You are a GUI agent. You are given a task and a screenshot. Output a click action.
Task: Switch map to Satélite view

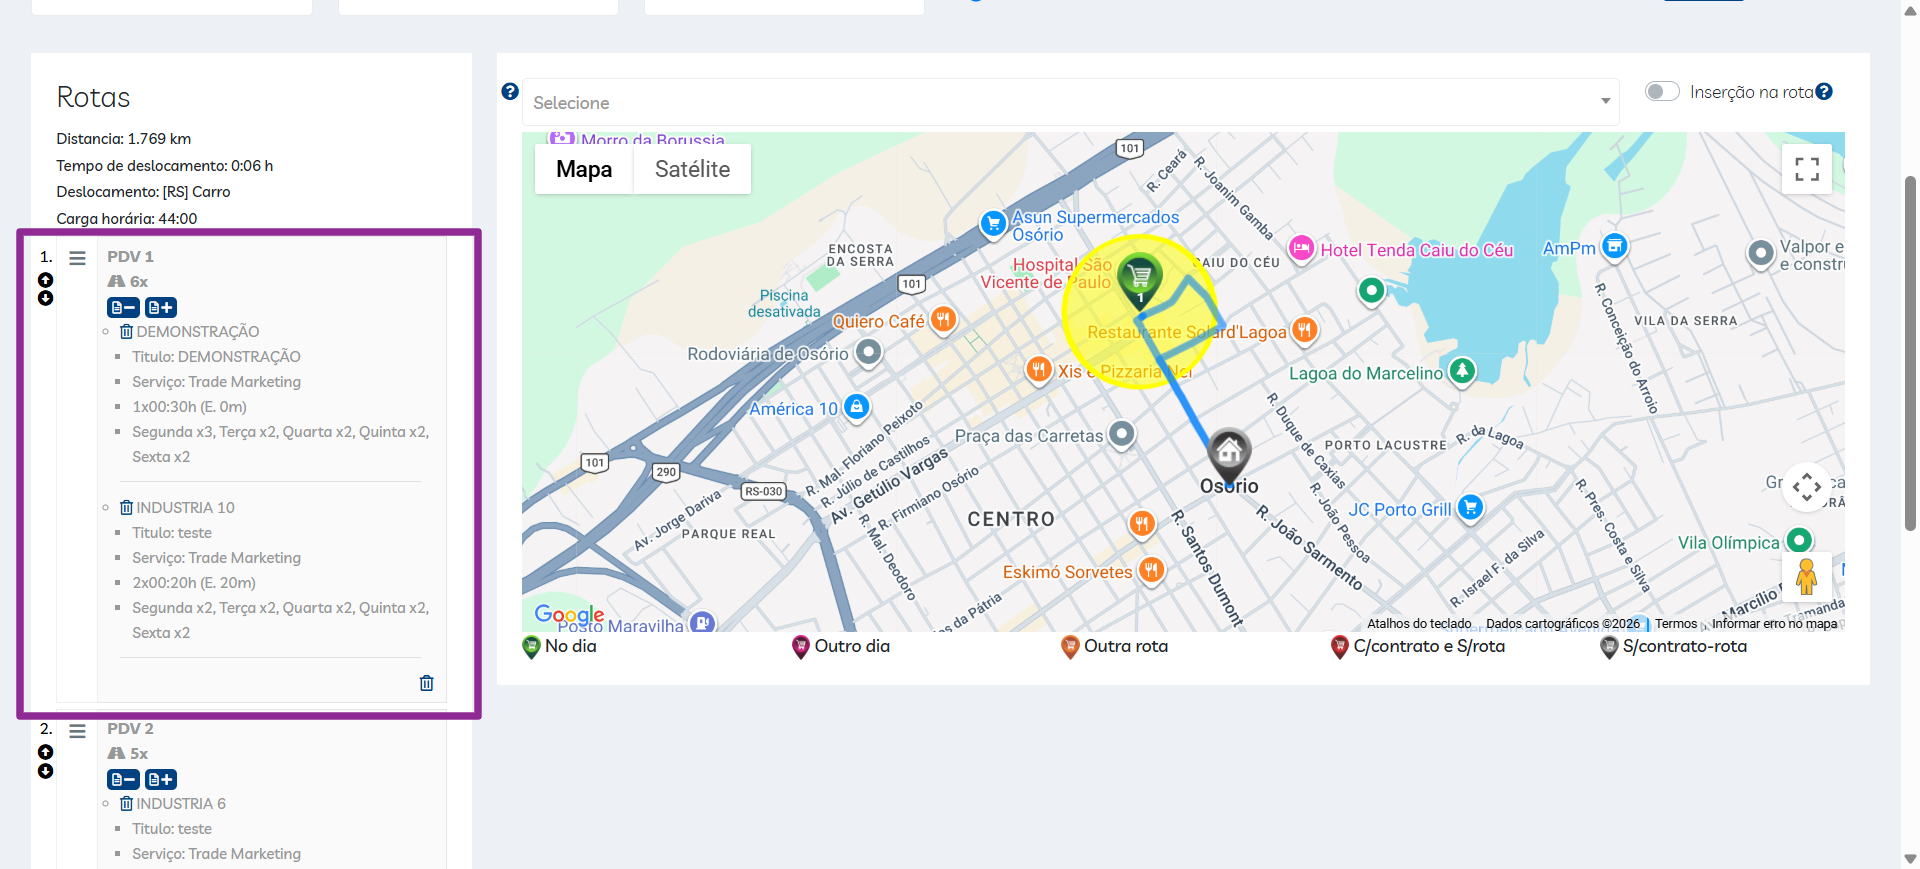coord(692,169)
